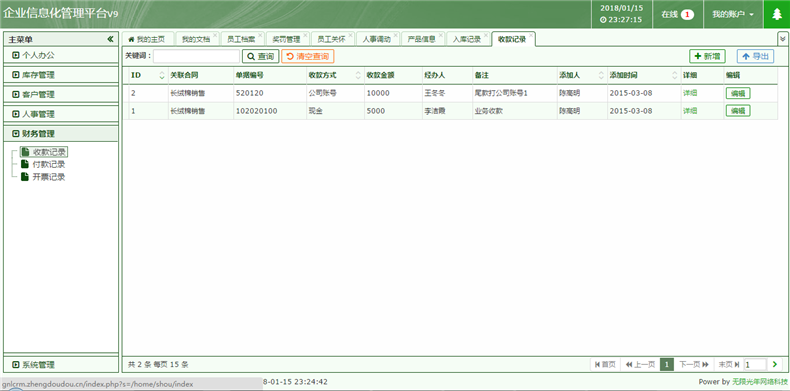Image resolution: width=790 pixels, height=391 pixels.
Task: Click the 查询 search button
Action: coord(260,56)
